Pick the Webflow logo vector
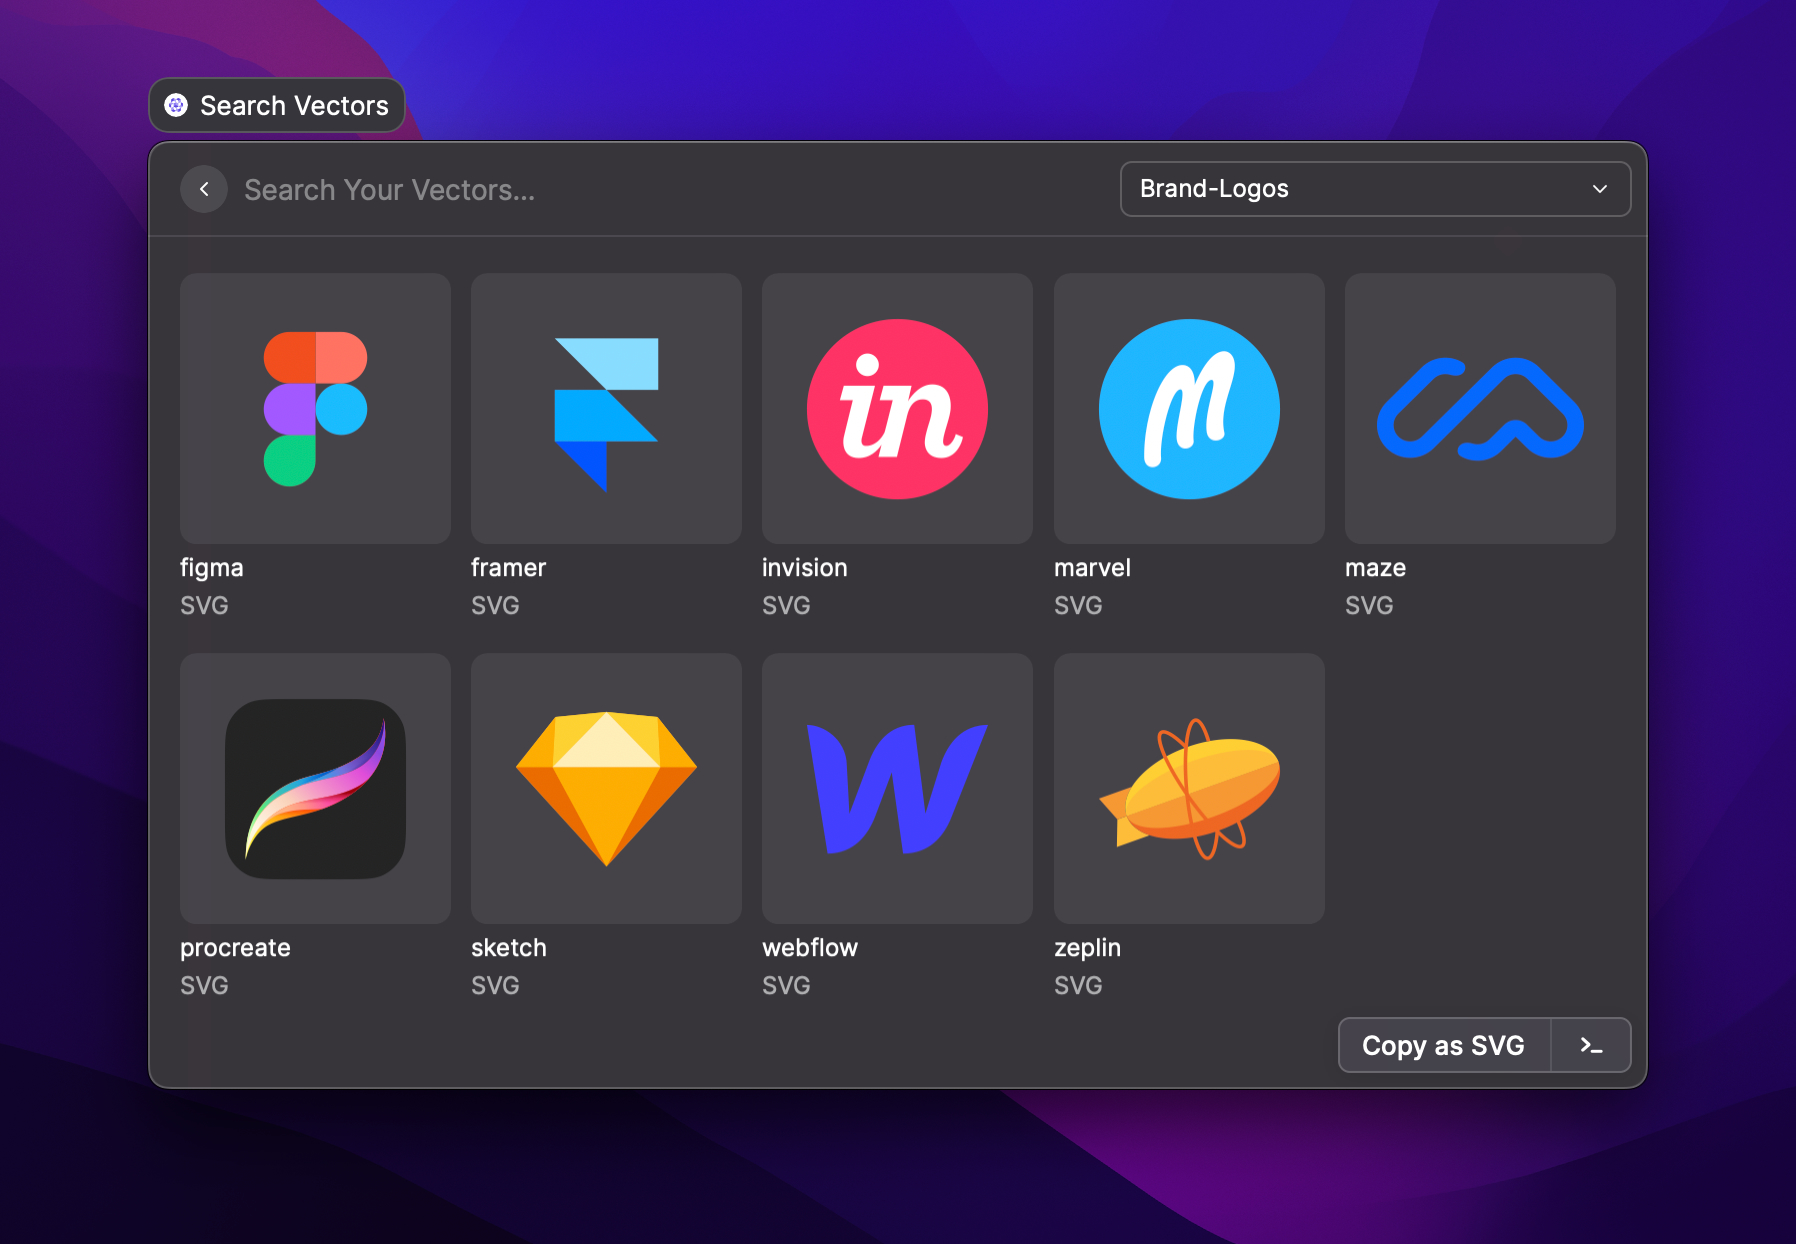 897,789
